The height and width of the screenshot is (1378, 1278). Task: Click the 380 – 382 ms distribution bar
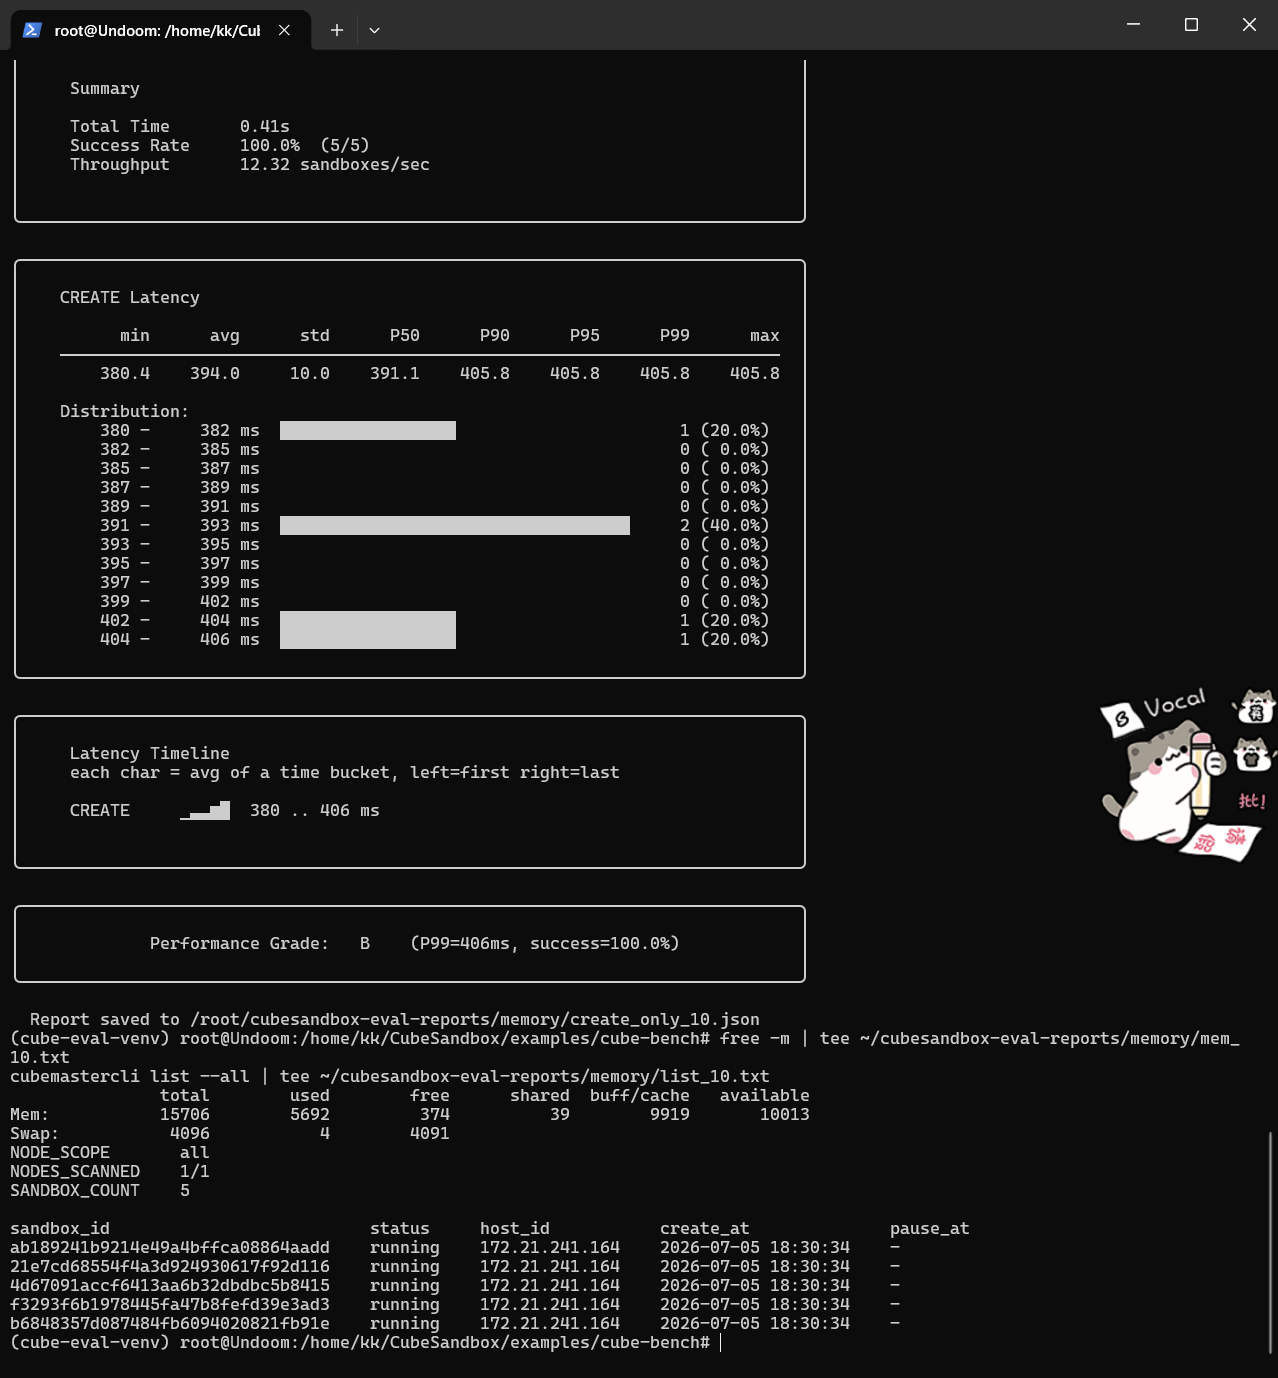(x=368, y=430)
